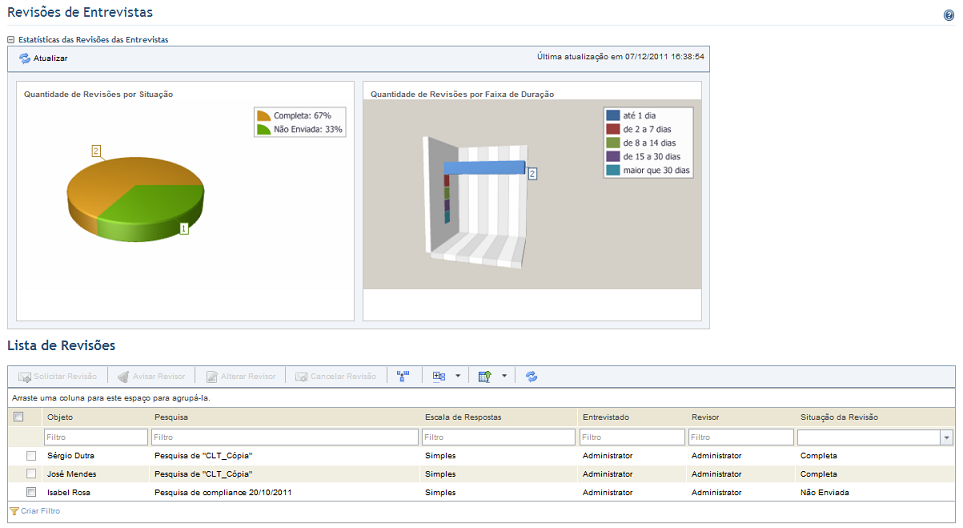The height and width of the screenshot is (528, 963).
Task: Click the label 1 on the pie chart
Action: click(184, 228)
